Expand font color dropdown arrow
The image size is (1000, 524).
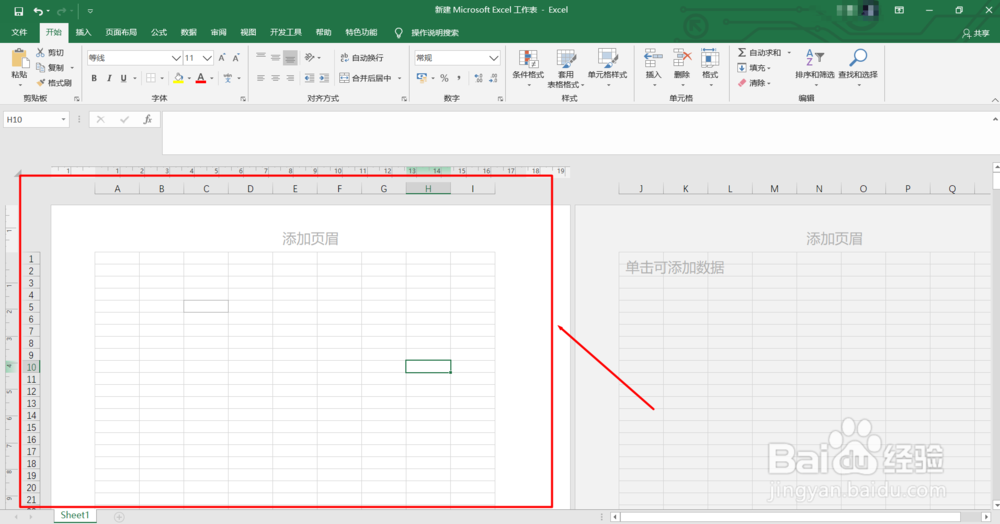[x=212, y=78]
